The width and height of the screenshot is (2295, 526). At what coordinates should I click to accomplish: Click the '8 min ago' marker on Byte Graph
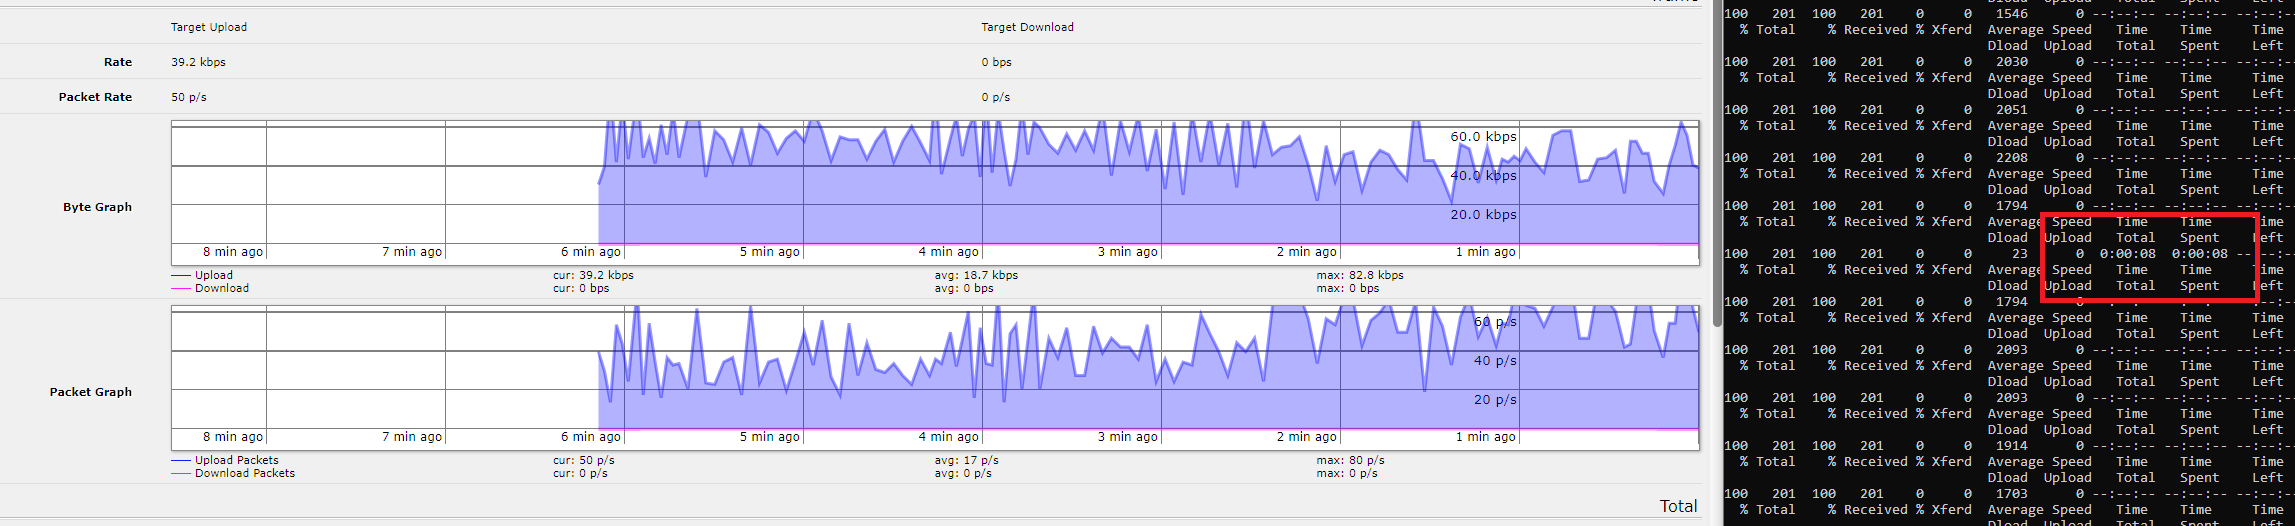click(x=233, y=252)
